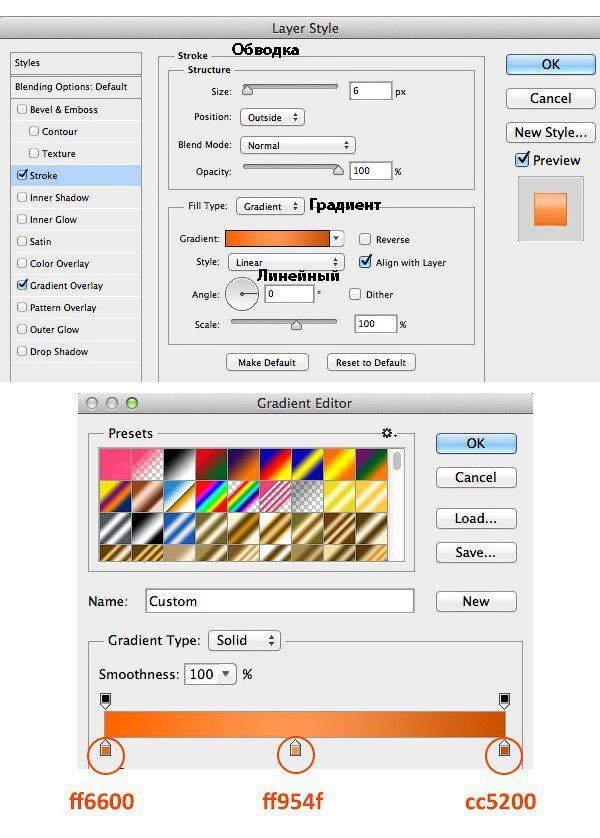Click the Size px input field
Screen dimensions: 600x838
[371, 91]
